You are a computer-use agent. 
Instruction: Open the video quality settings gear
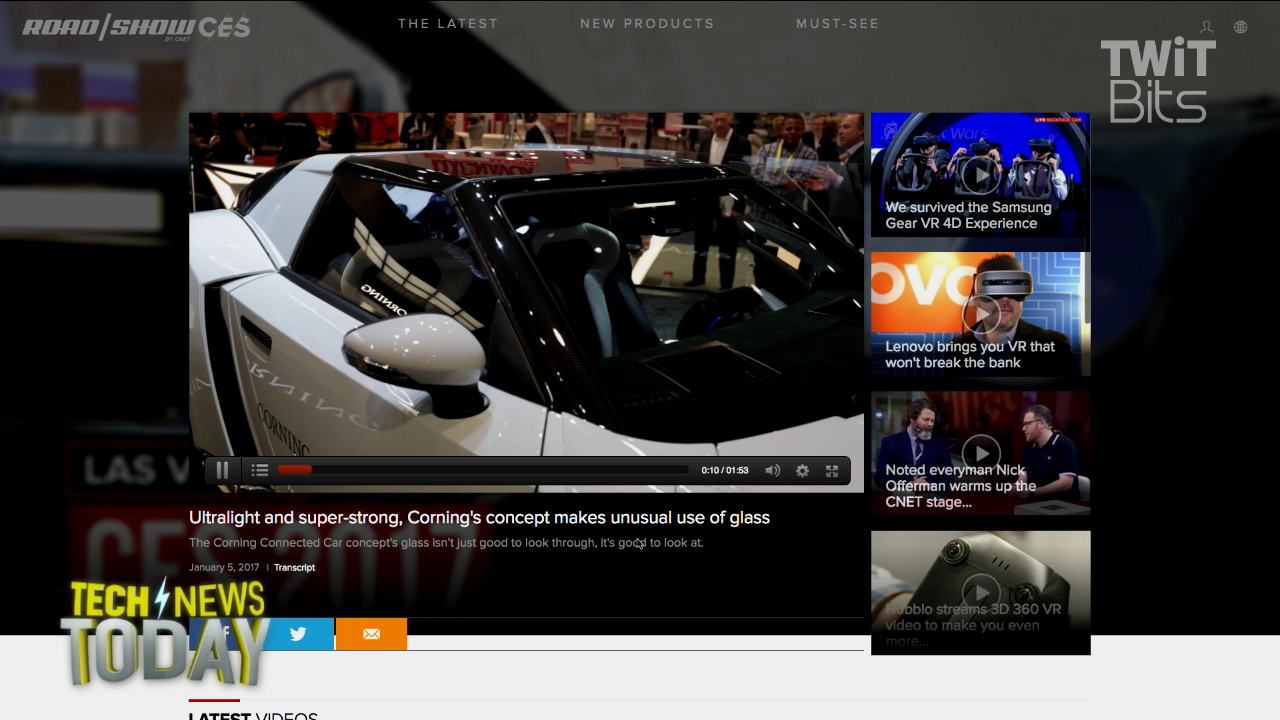802,470
